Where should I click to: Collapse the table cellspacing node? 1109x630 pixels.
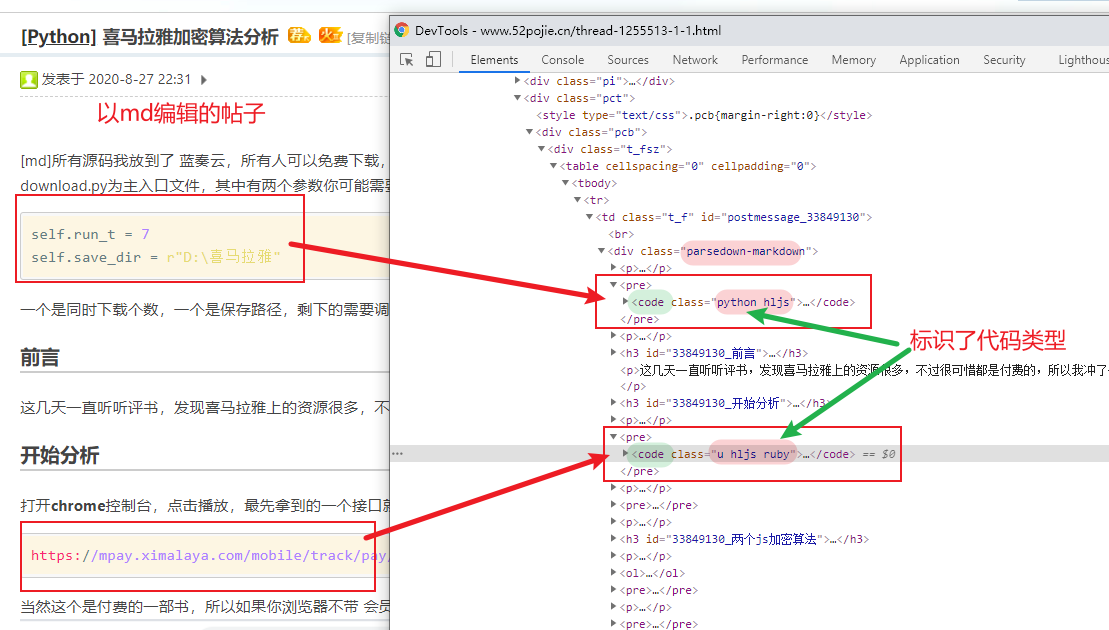tap(553, 165)
